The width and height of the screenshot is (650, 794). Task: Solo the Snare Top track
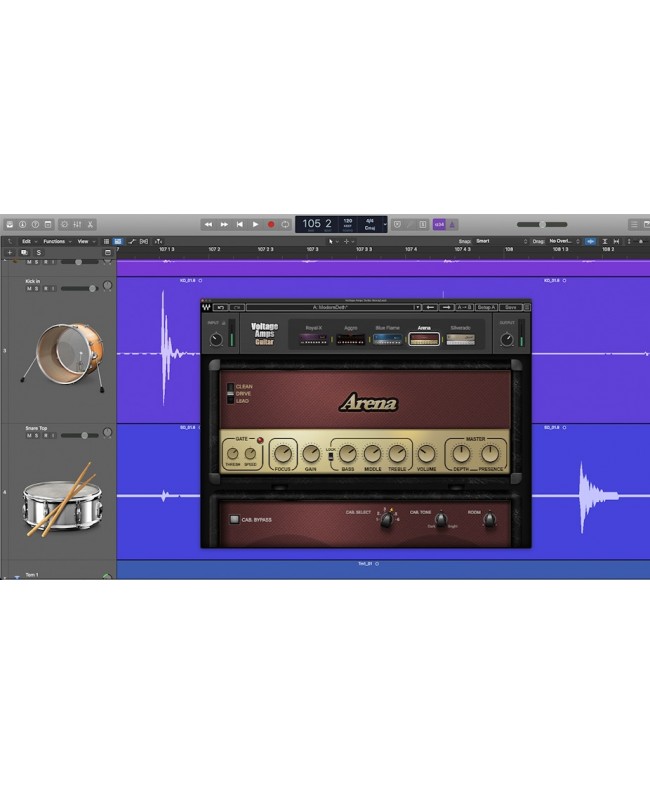tap(36, 435)
